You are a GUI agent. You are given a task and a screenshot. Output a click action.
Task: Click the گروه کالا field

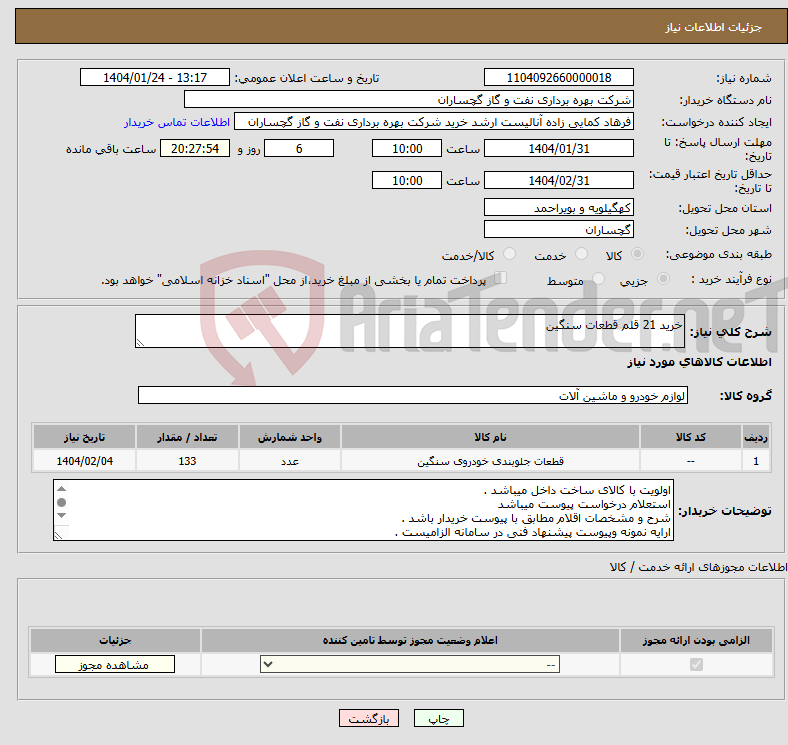tap(413, 396)
